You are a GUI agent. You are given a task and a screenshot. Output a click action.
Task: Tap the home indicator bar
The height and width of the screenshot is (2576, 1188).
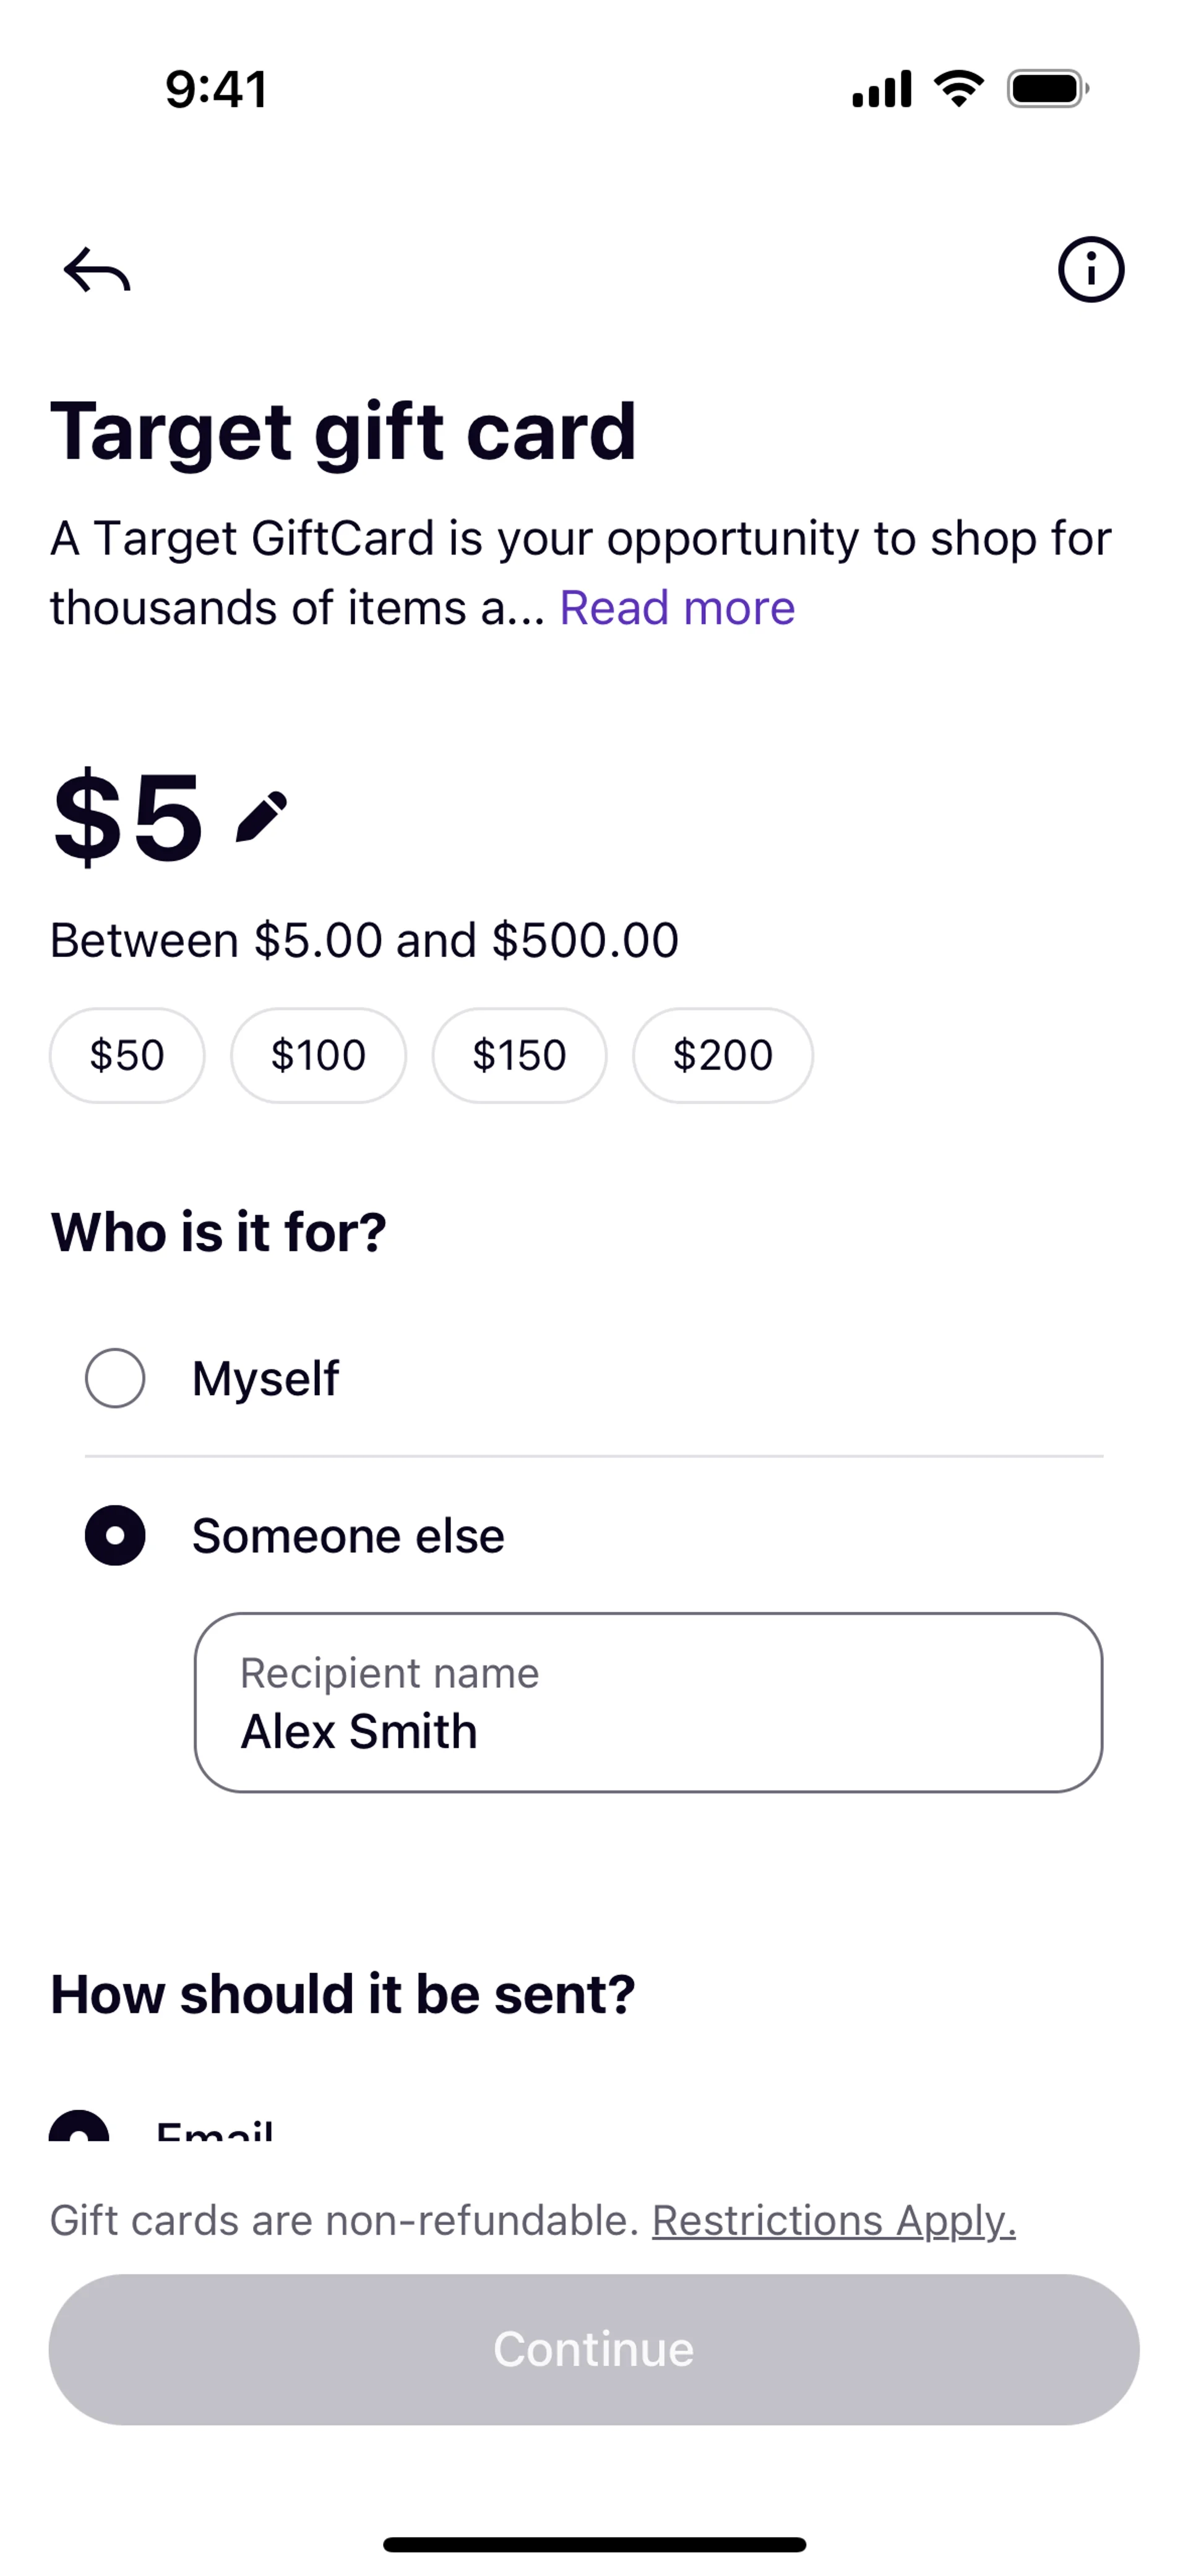(594, 2544)
